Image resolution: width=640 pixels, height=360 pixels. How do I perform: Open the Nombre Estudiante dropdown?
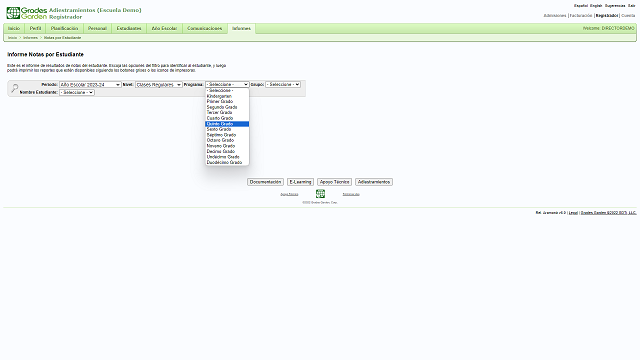[77, 93]
